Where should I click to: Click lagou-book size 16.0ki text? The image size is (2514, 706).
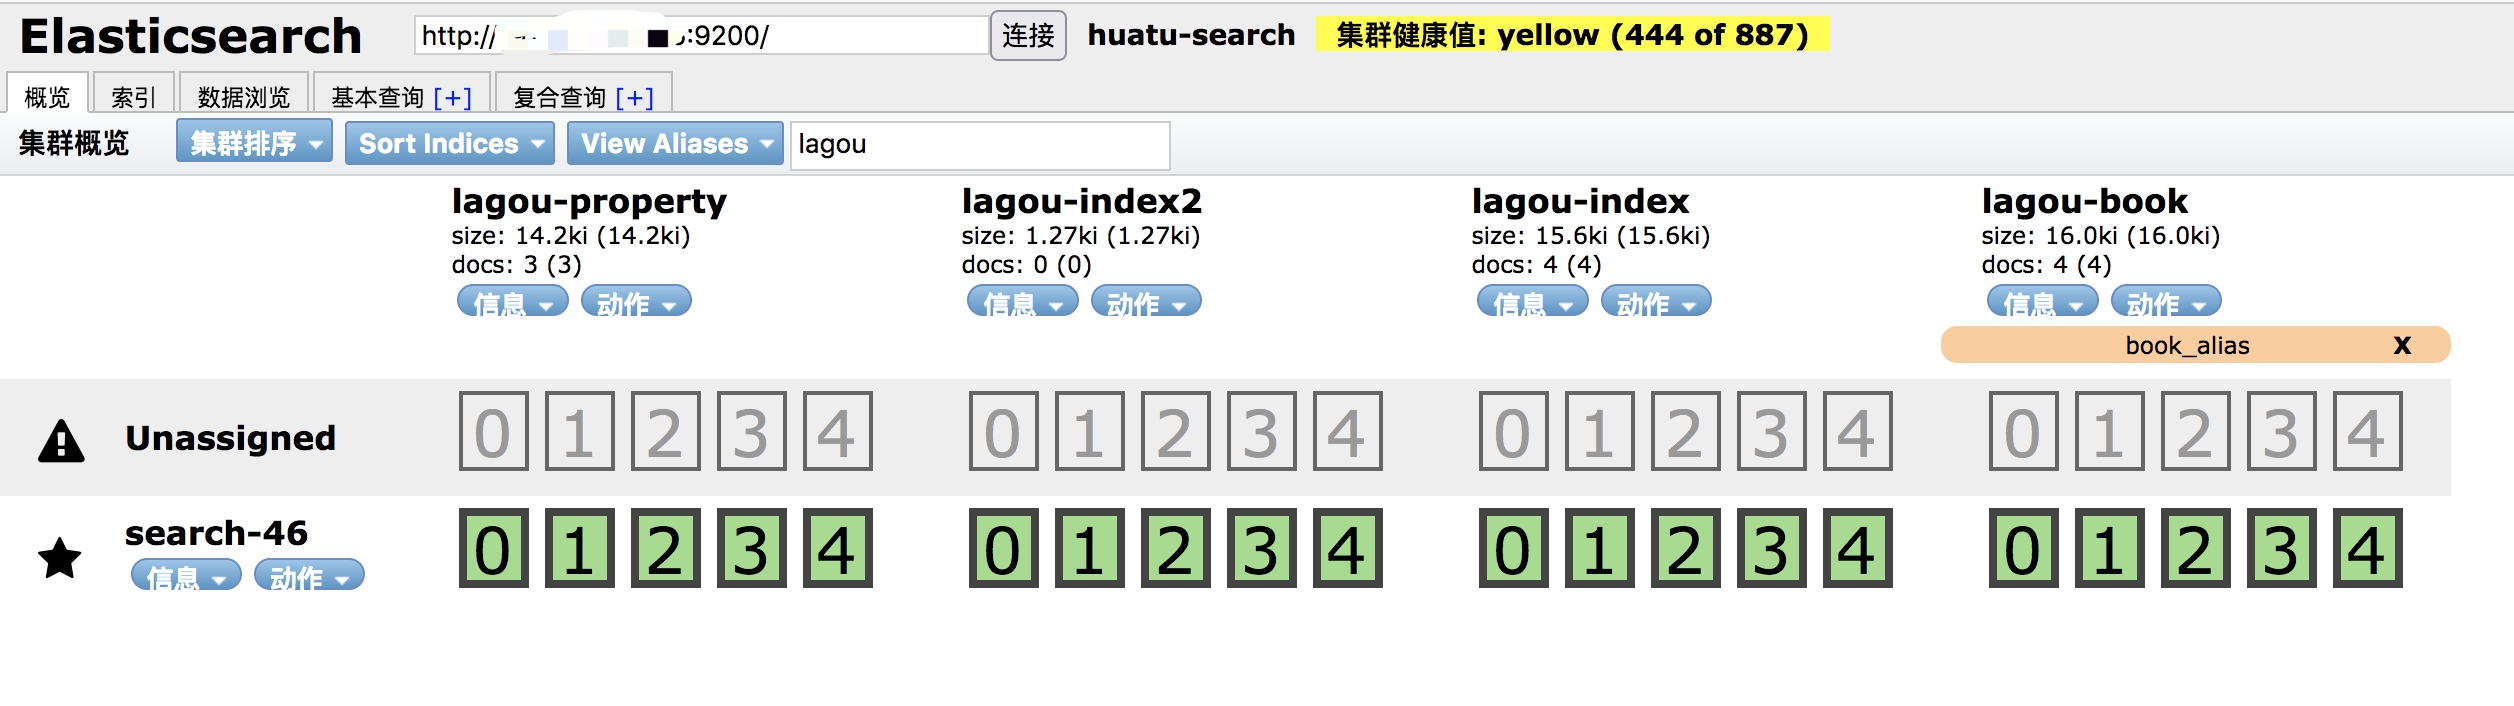point(2100,236)
